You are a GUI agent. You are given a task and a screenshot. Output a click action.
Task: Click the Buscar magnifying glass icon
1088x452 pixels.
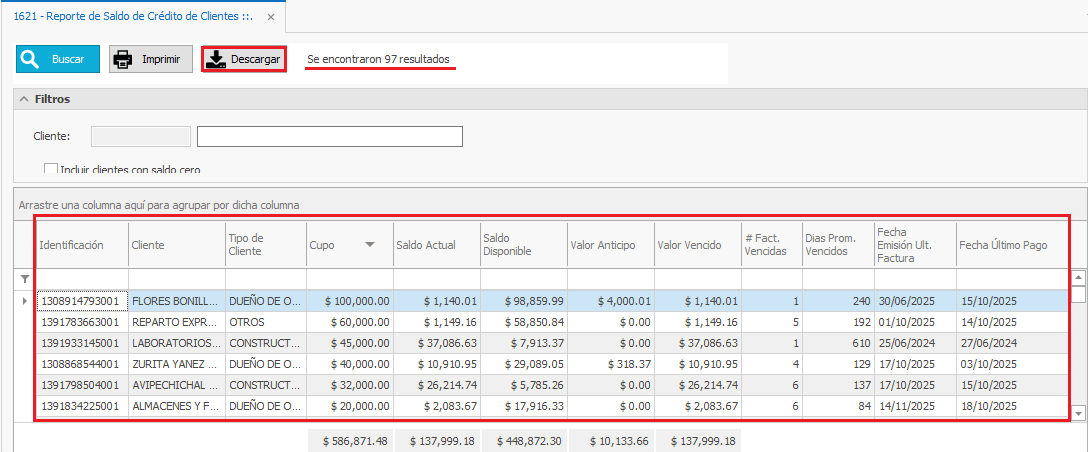pos(30,60)
